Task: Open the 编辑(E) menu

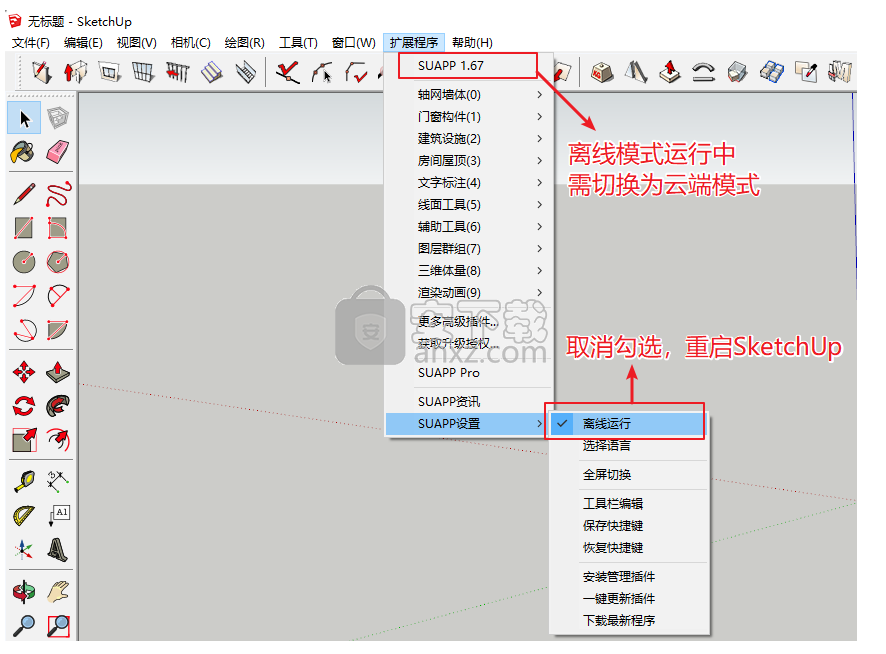Action: click(83, 42)
